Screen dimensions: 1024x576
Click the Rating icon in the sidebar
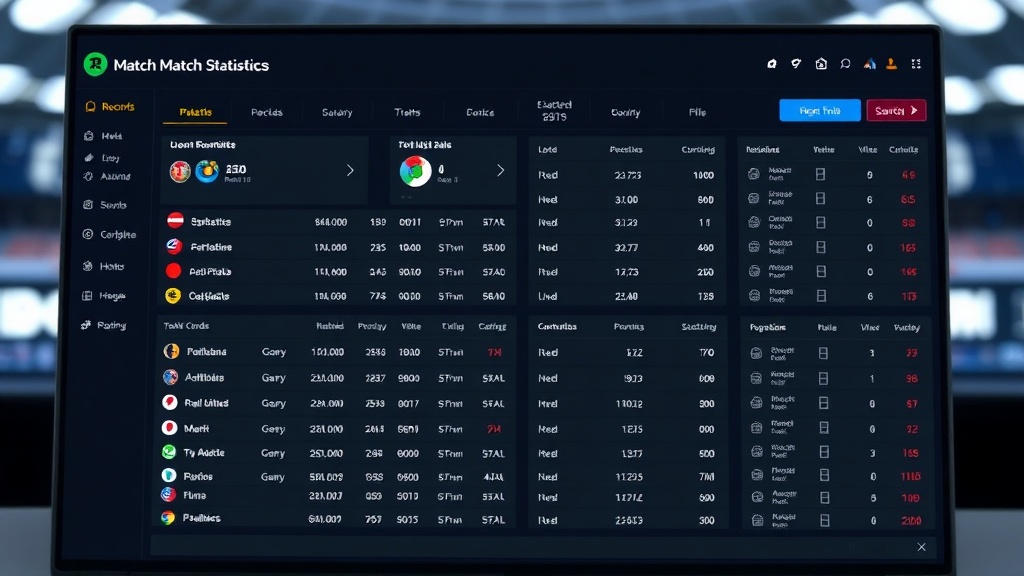click(88, 325)
